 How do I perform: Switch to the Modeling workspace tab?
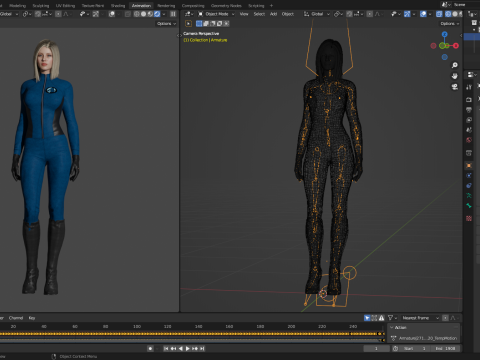tap(18, 6)
